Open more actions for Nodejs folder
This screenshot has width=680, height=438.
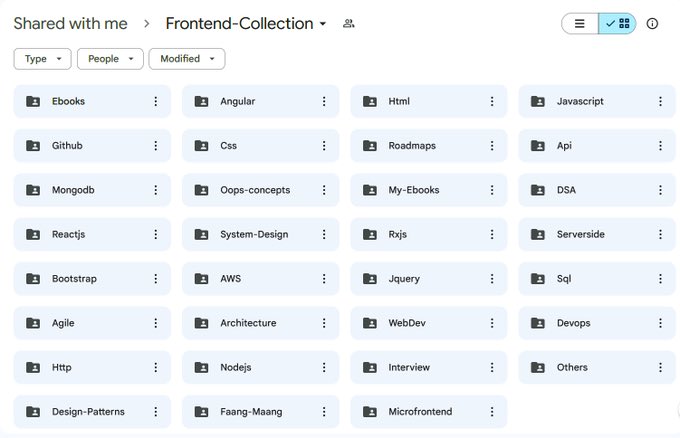tap(324, 367)
